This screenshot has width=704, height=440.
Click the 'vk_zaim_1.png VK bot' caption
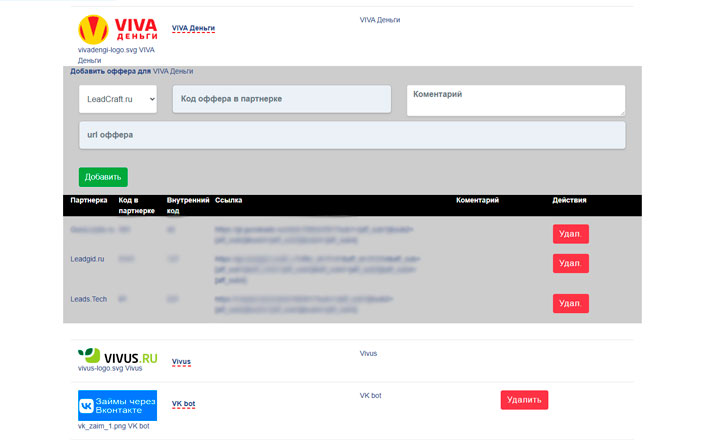114,426
